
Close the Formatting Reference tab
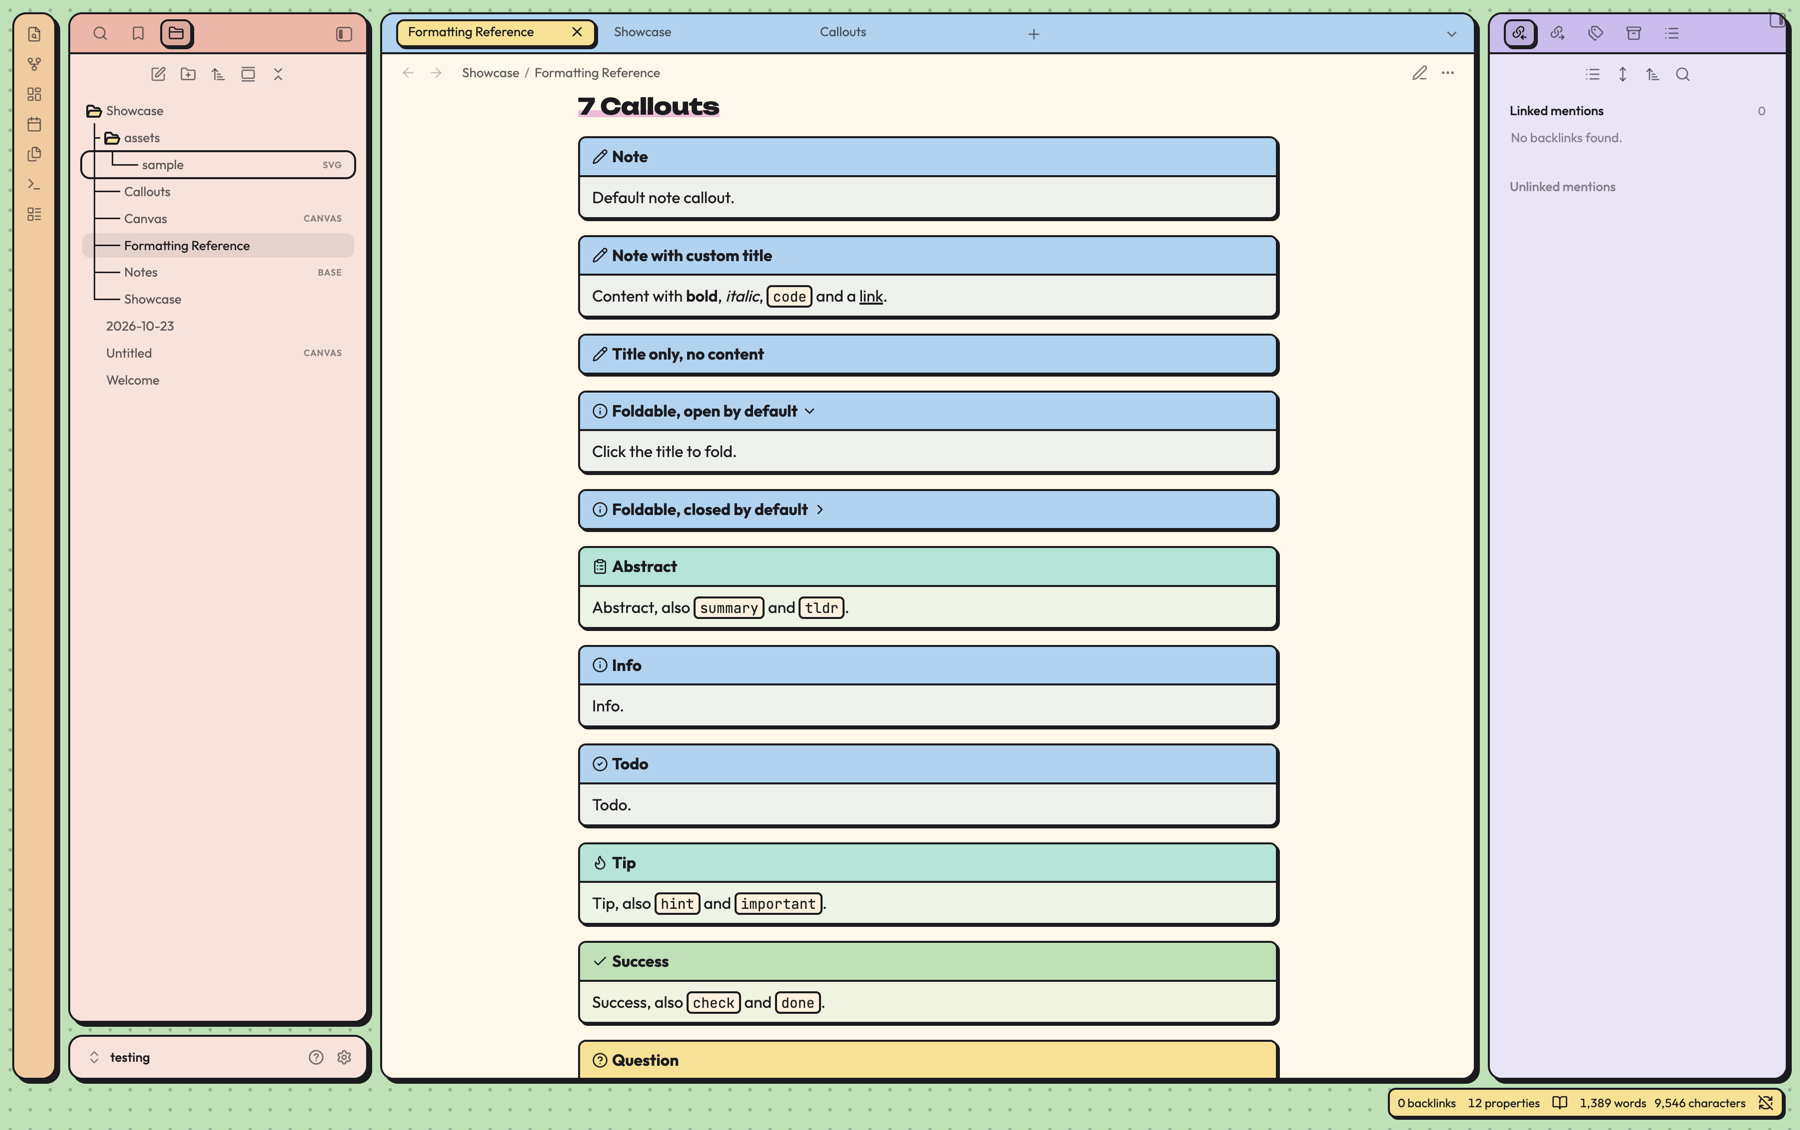pos(577,32)
